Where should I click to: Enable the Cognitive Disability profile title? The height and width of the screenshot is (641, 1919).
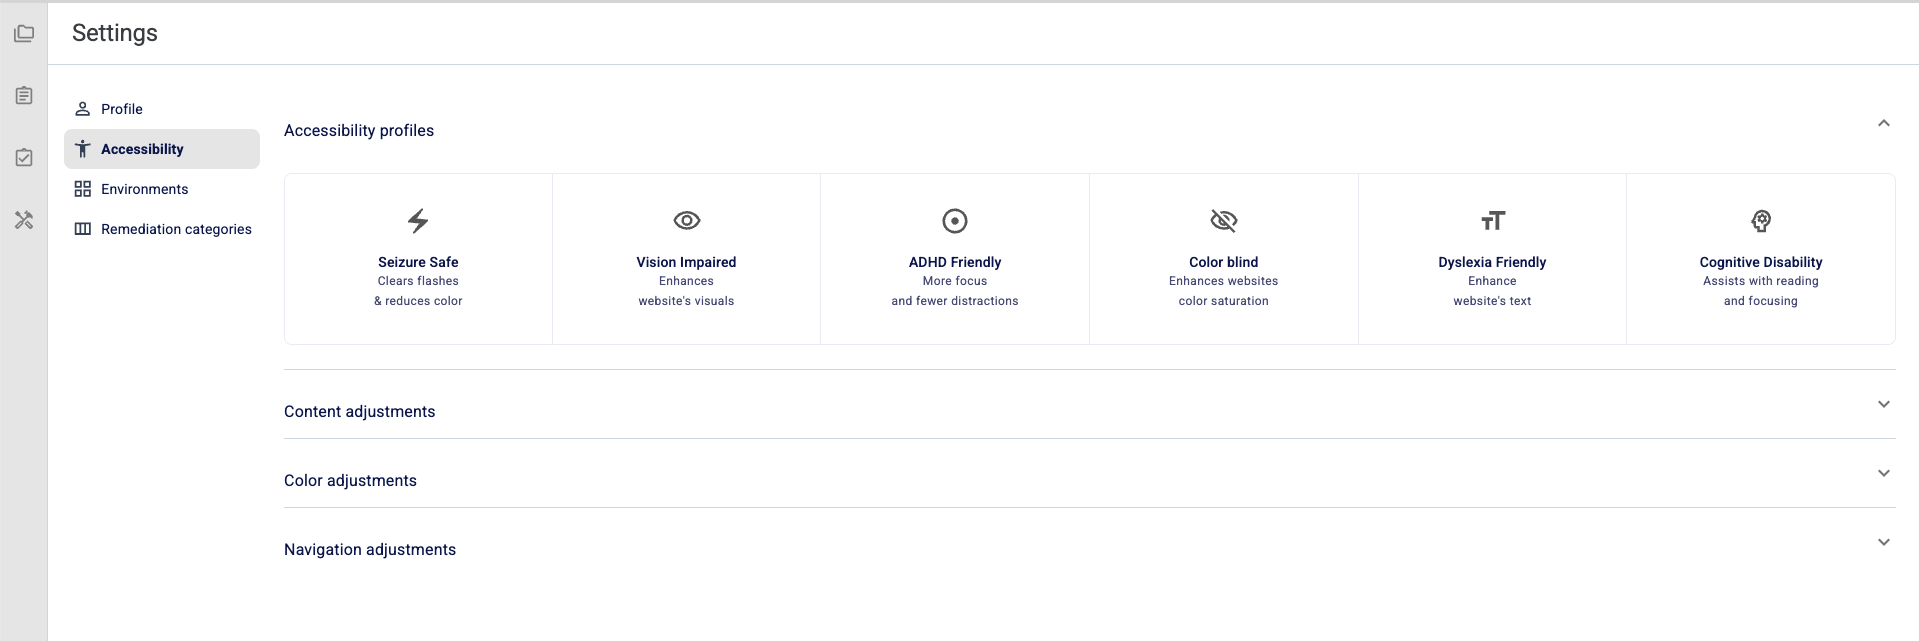point(1761,262)
